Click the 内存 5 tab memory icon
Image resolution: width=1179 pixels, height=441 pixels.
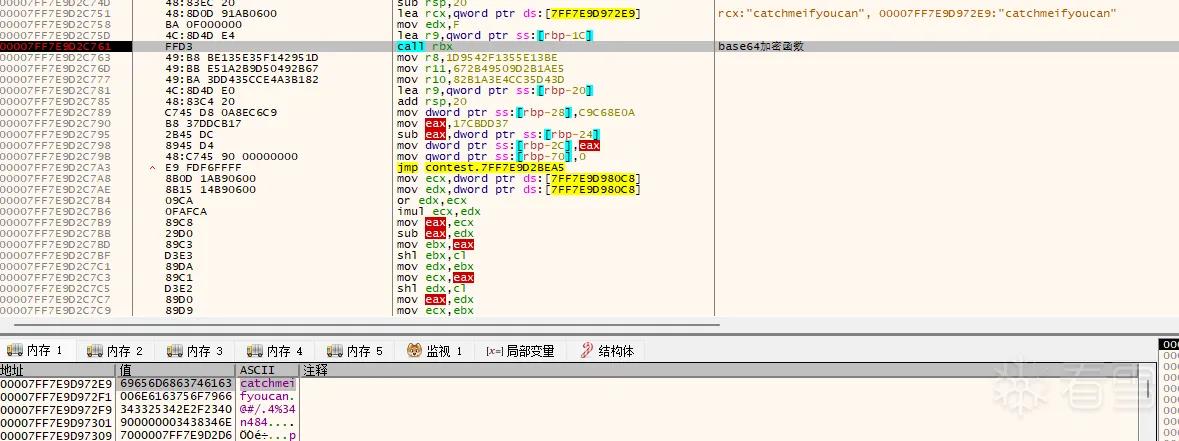(335, 351)
